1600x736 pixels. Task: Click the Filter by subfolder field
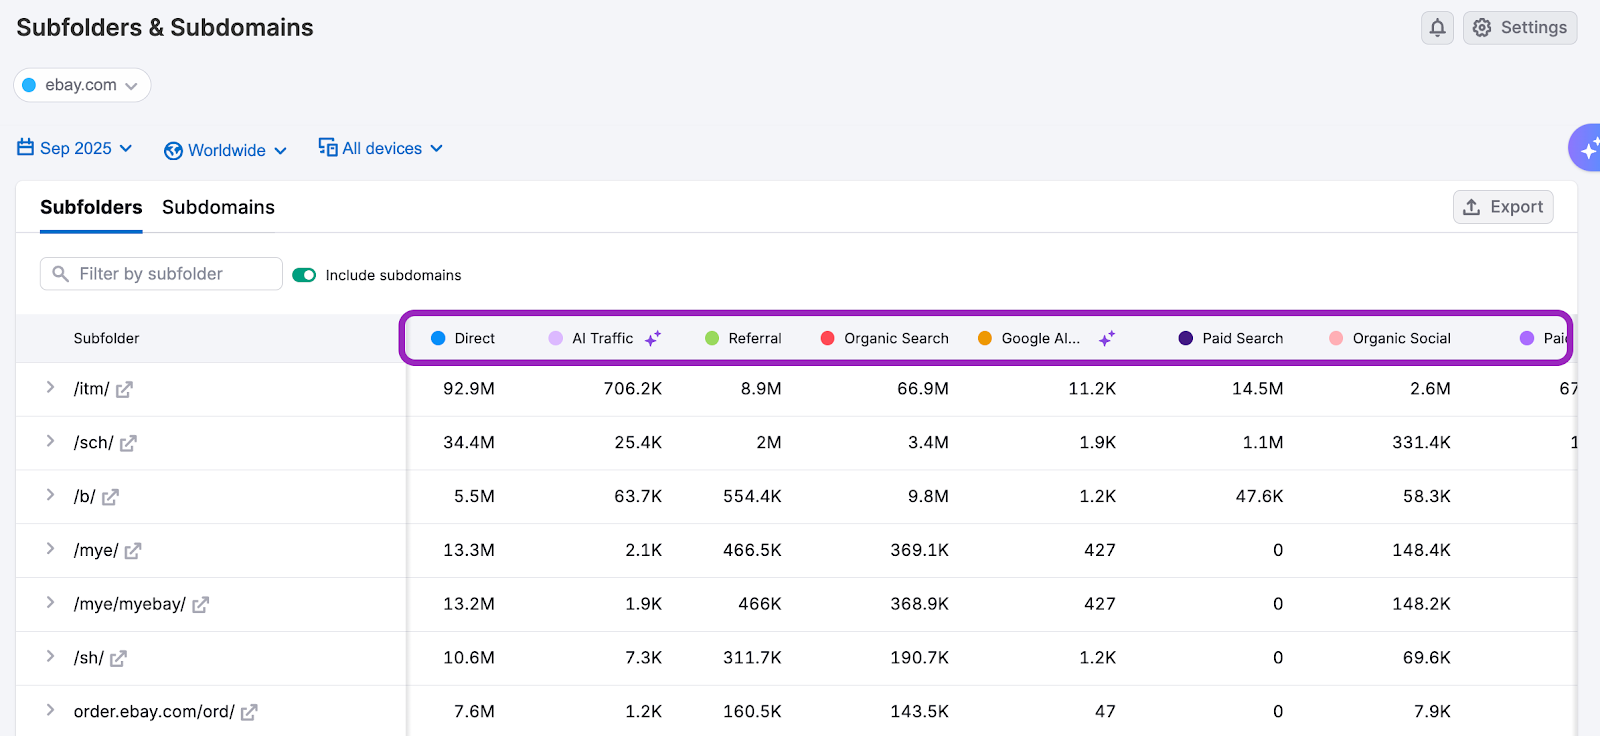(x=161, y=274)
